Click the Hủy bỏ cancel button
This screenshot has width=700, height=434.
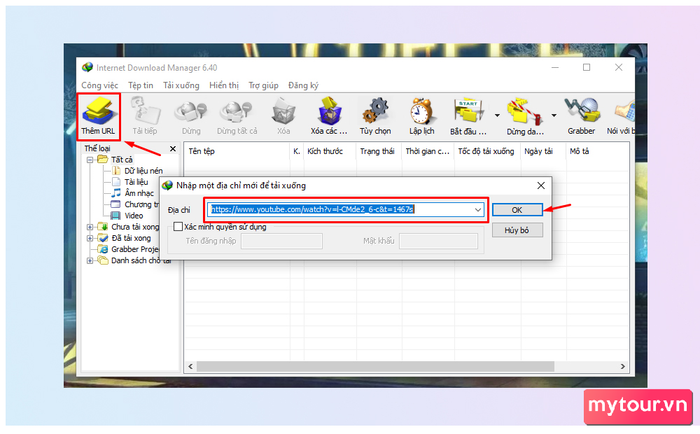coord(517,230)
